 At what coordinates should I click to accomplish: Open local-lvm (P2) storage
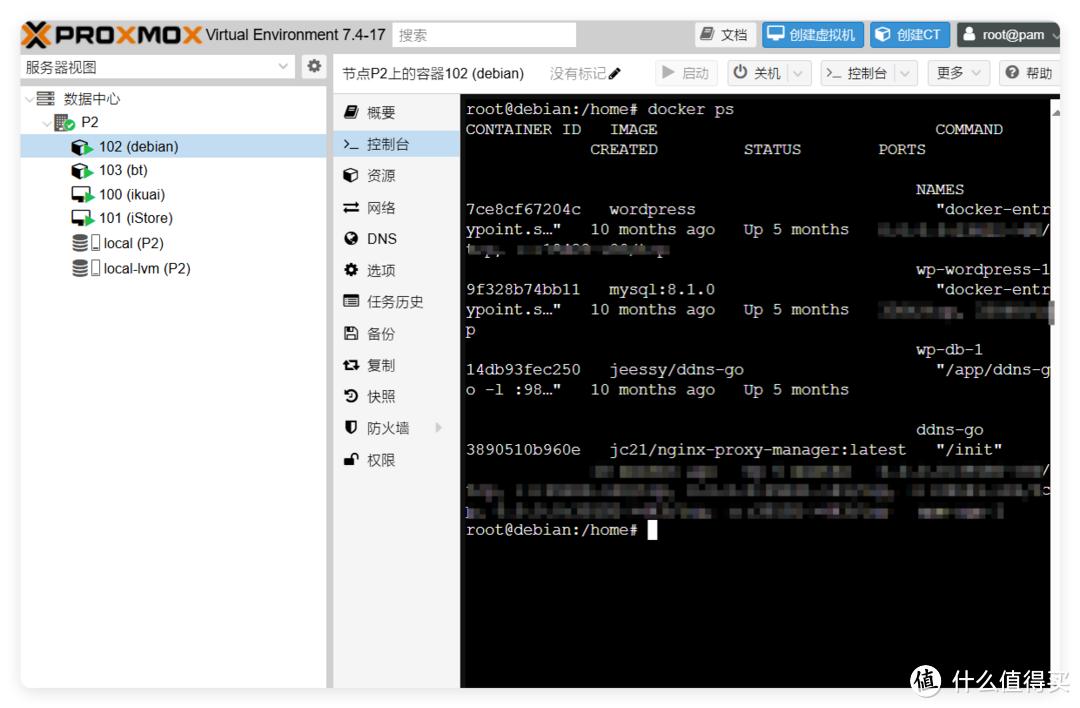pos(146,268)
